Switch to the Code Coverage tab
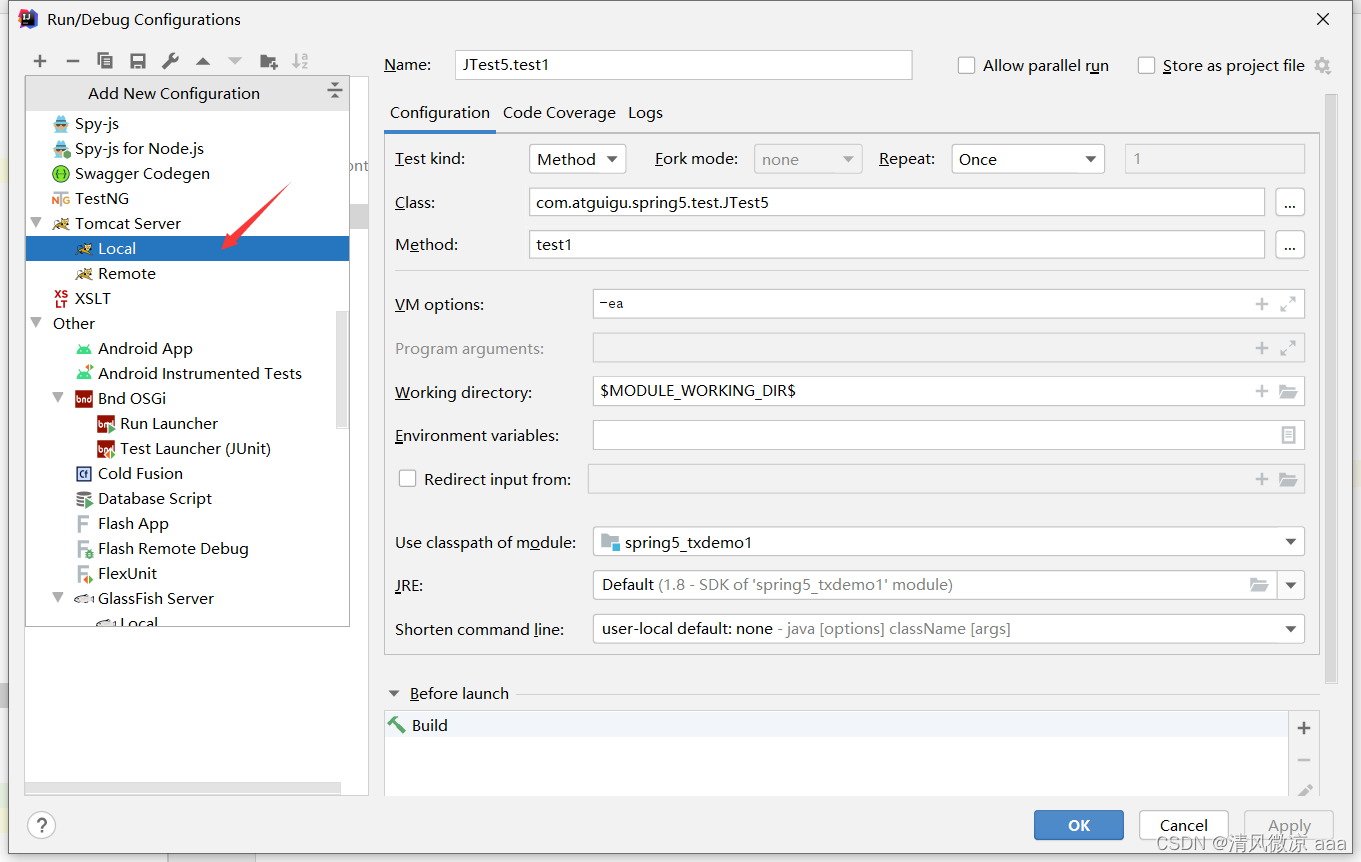Viewport: 1361px width, 862px height. pyautogui.click(x=559, y=113)
